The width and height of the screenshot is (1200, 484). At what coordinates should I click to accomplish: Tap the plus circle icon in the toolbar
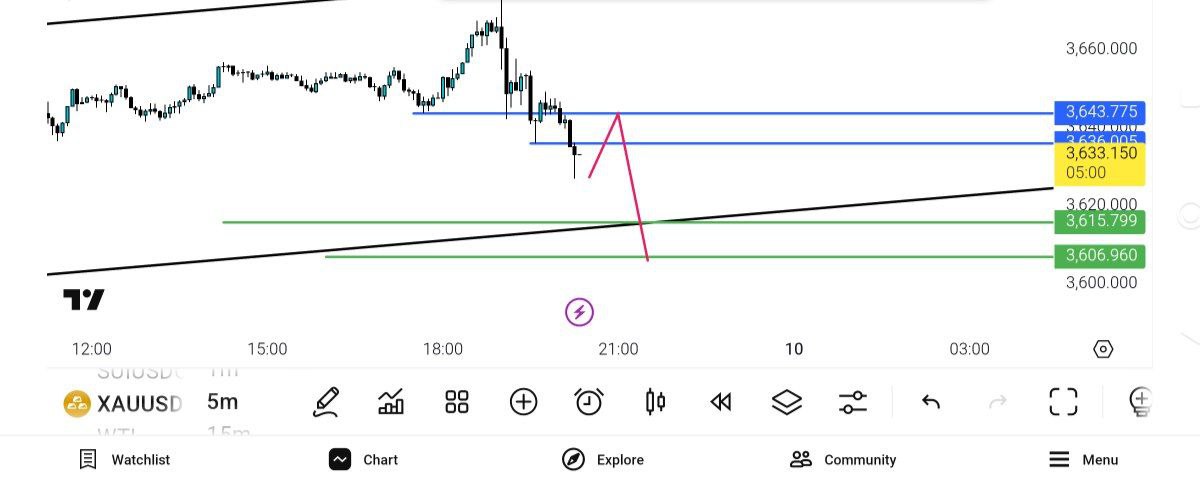coord(523,402)
